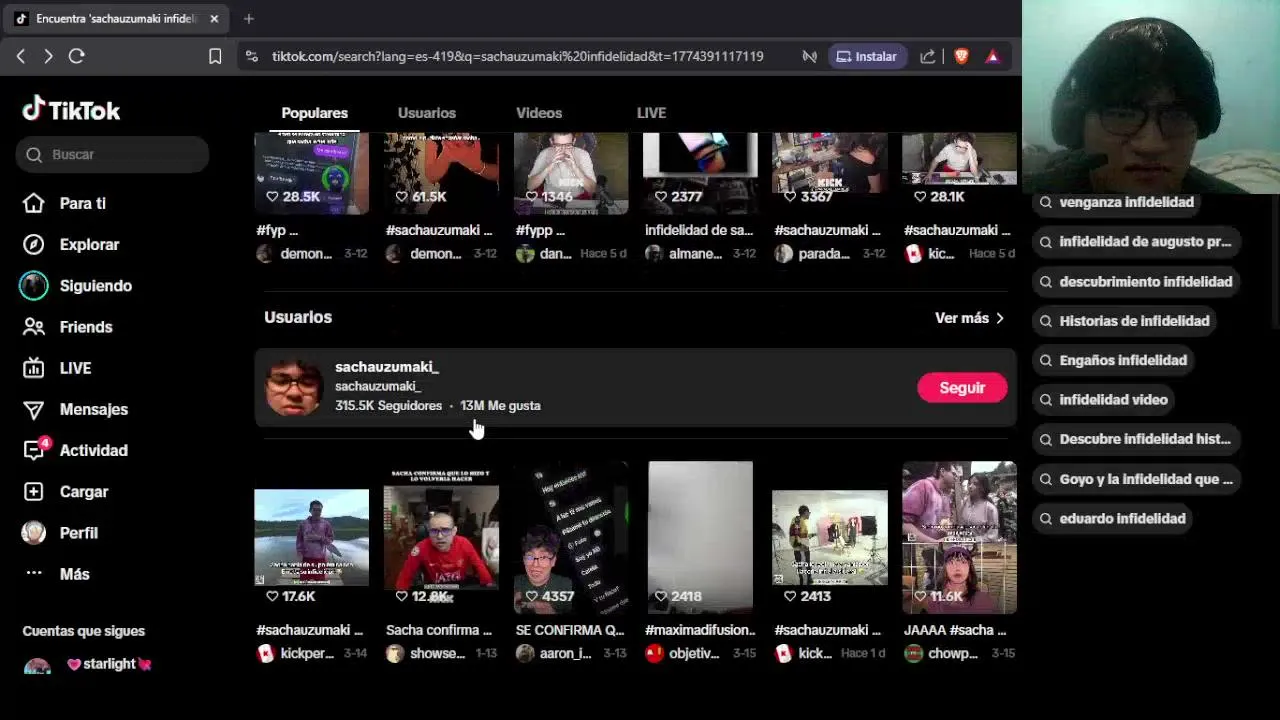Search suggestion infidelidad video
Screen dimensions: 1280x720
pyautogui.click(x=1105, y=399)
